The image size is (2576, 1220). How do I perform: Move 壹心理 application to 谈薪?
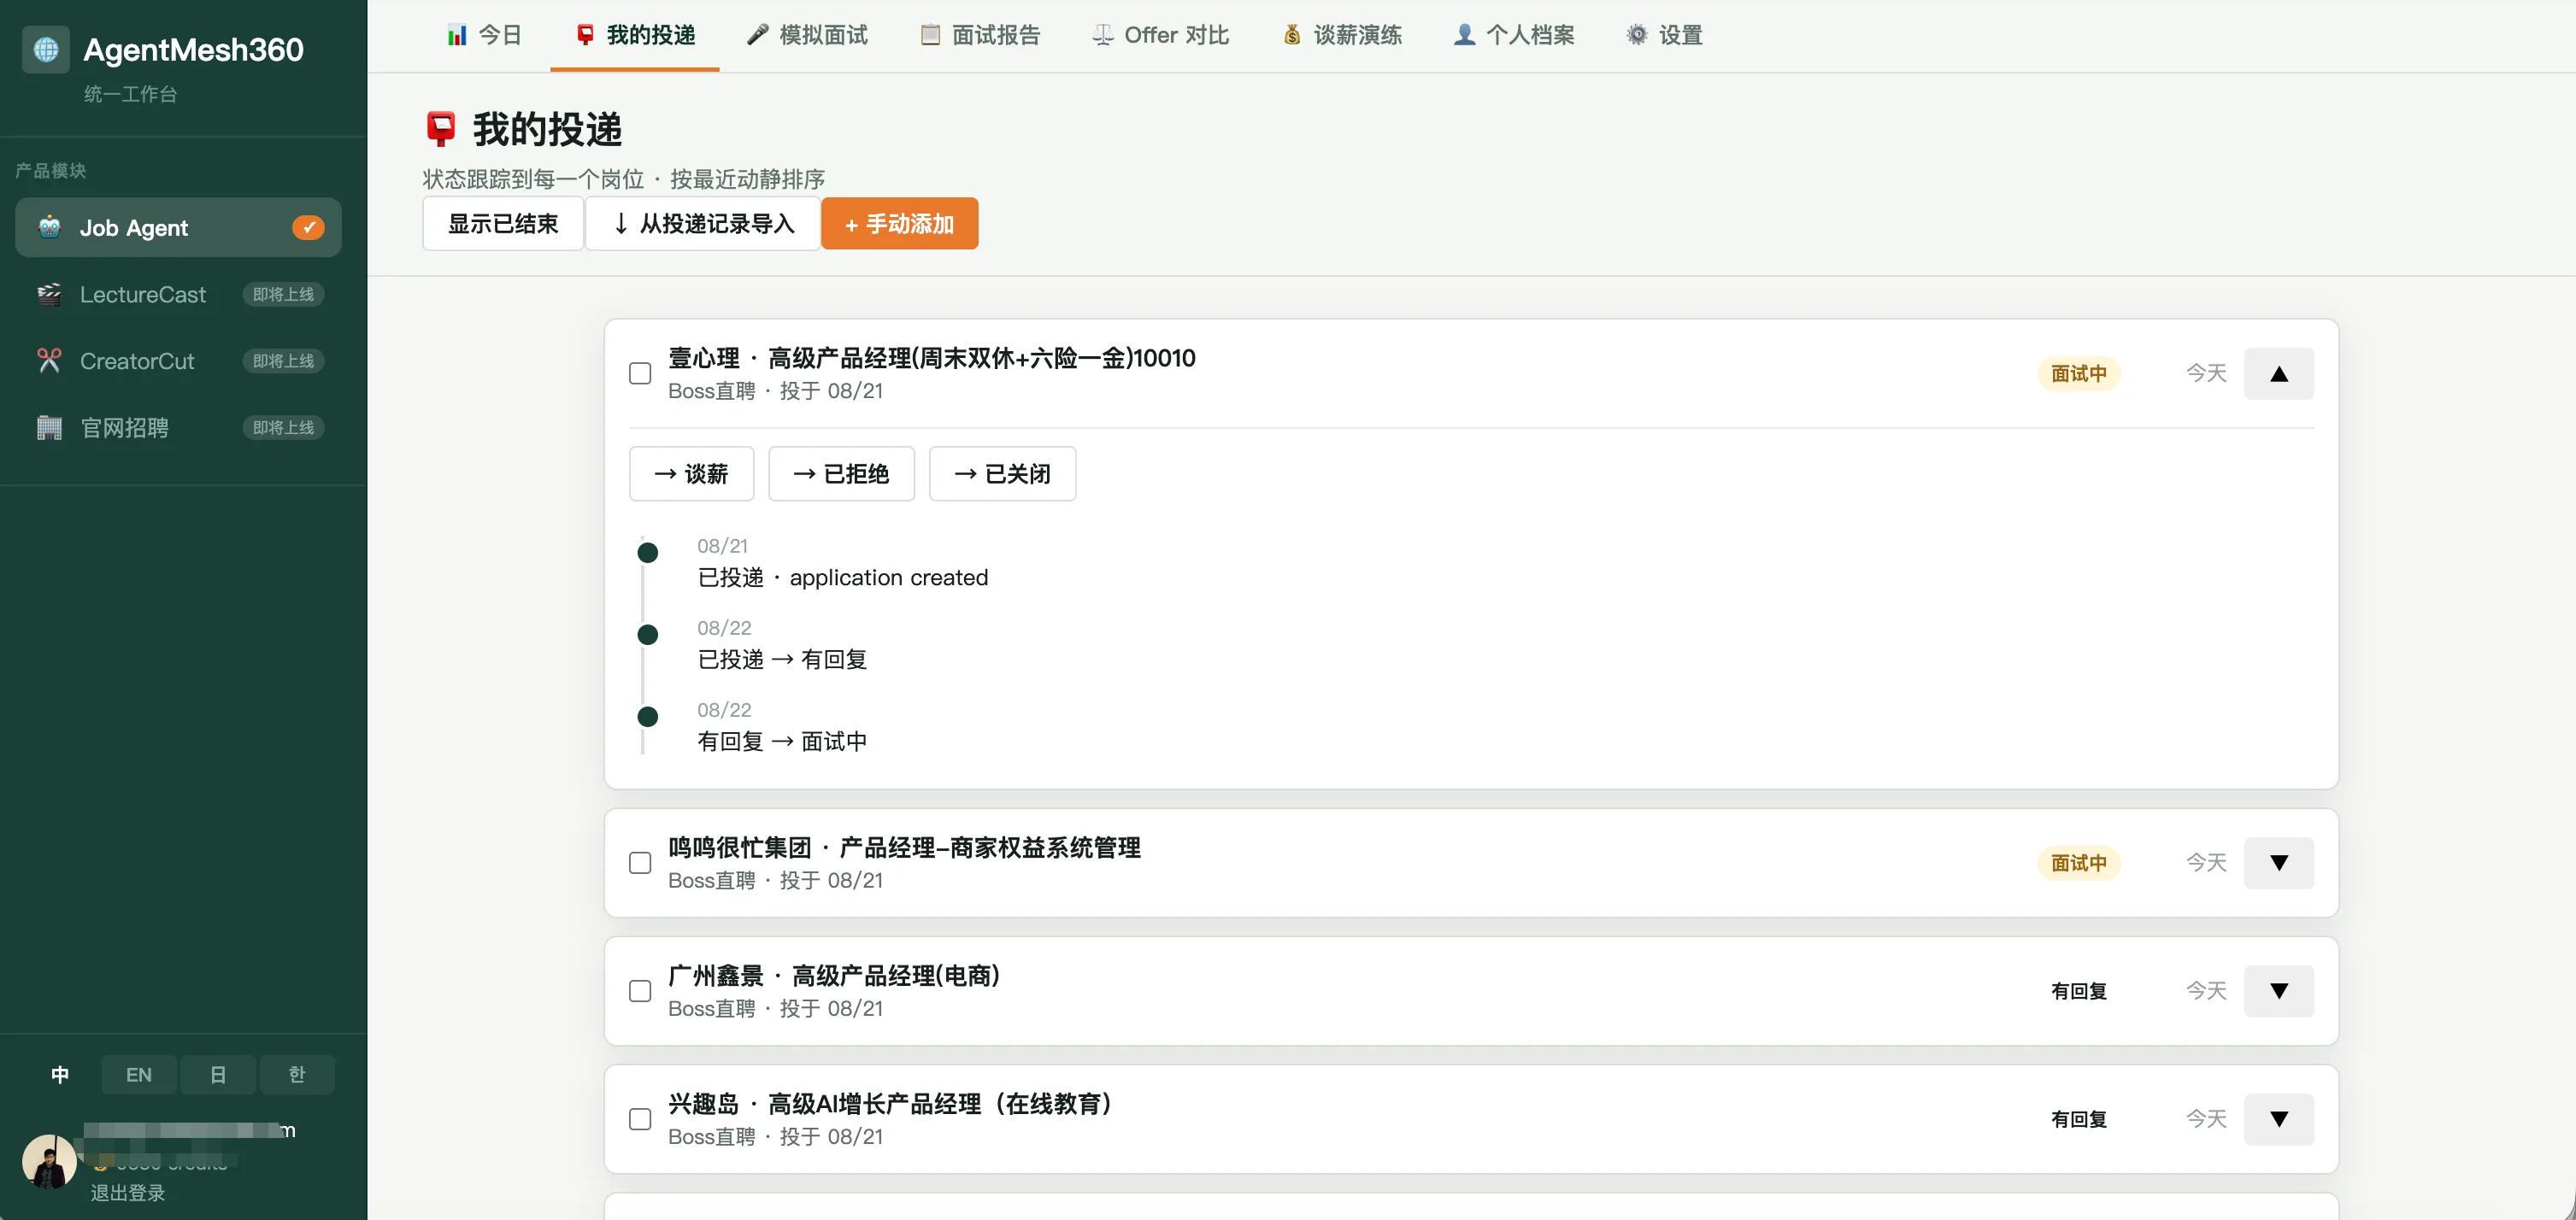click(x=691, y=473)
